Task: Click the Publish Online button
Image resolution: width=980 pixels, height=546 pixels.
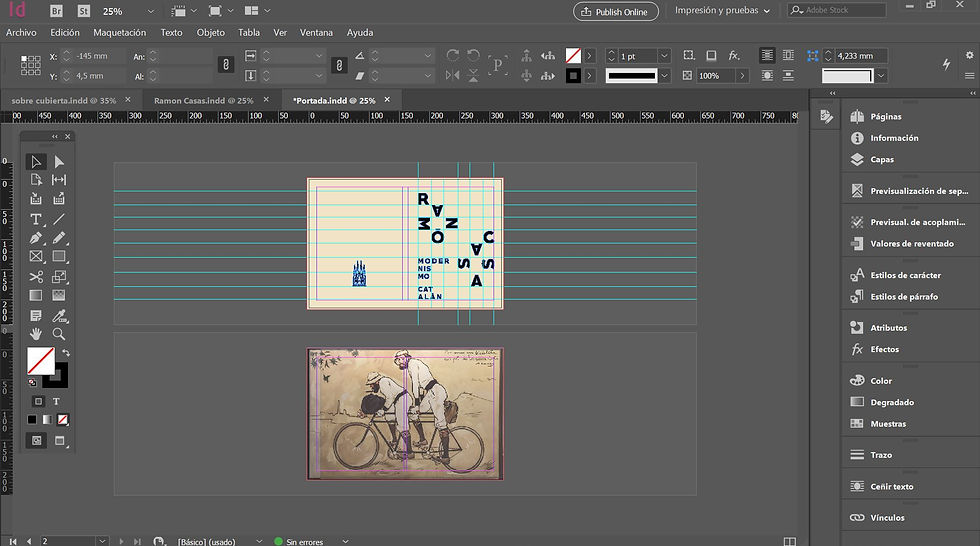Action: [616, 12]
